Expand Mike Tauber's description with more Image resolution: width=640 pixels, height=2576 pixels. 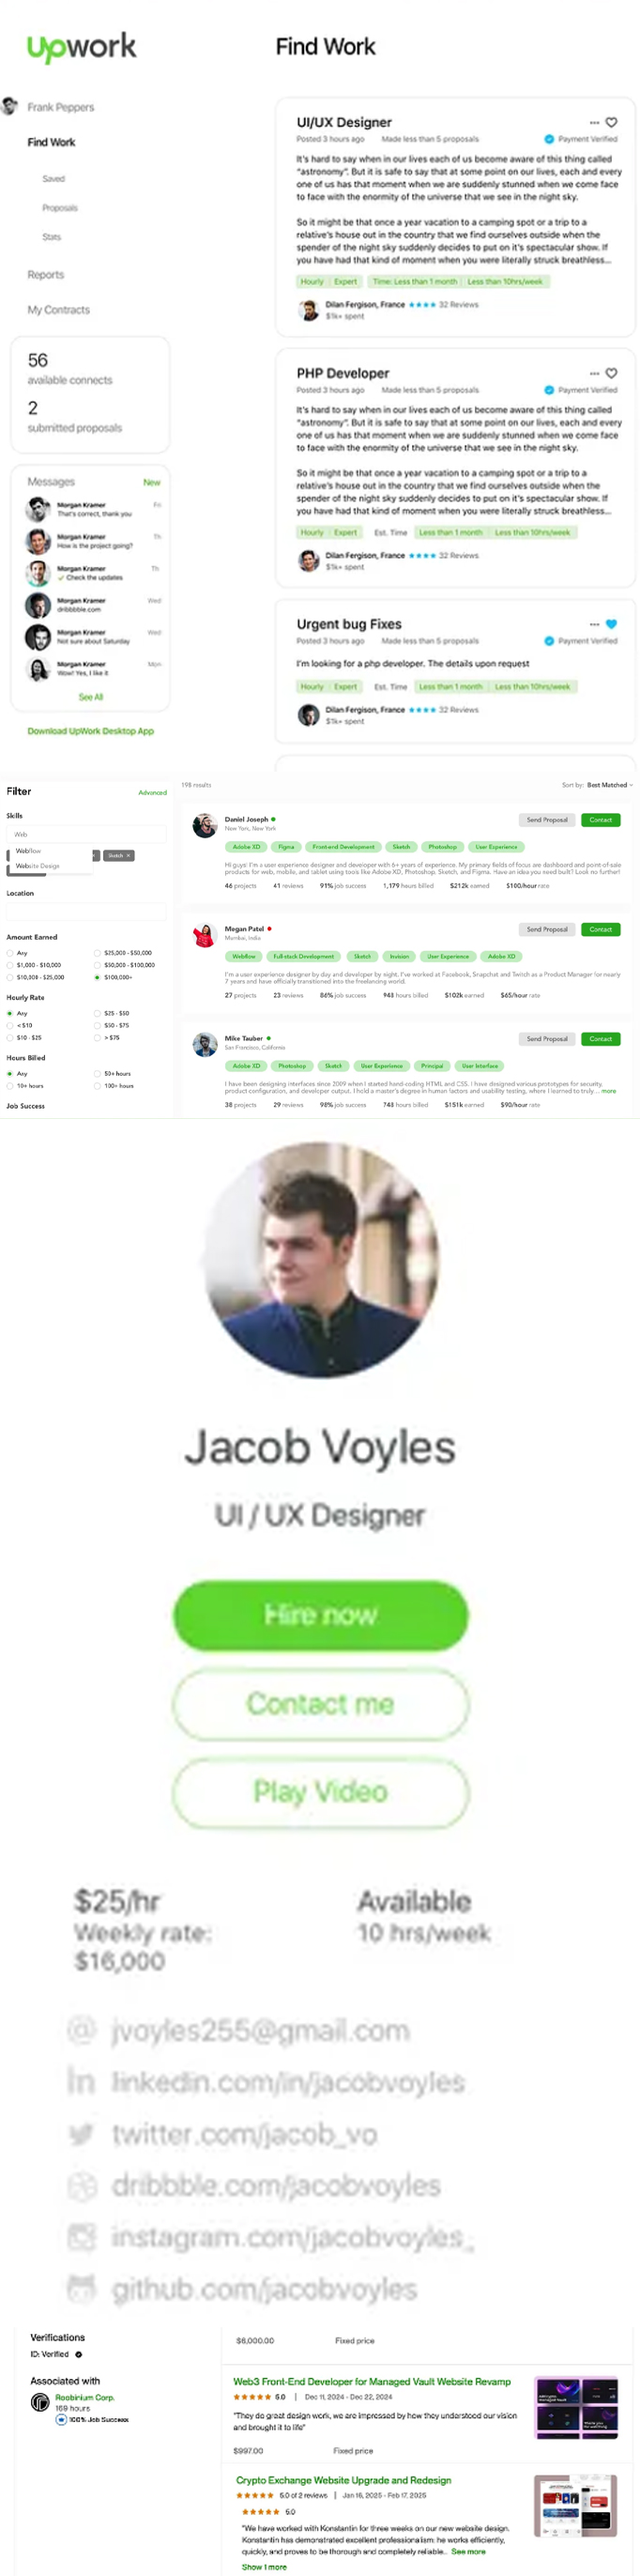609,1091
